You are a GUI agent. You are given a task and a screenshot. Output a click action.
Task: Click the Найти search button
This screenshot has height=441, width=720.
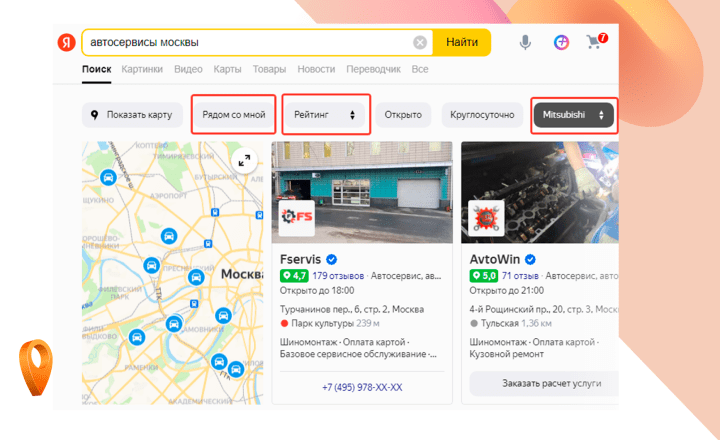(462, 42)
